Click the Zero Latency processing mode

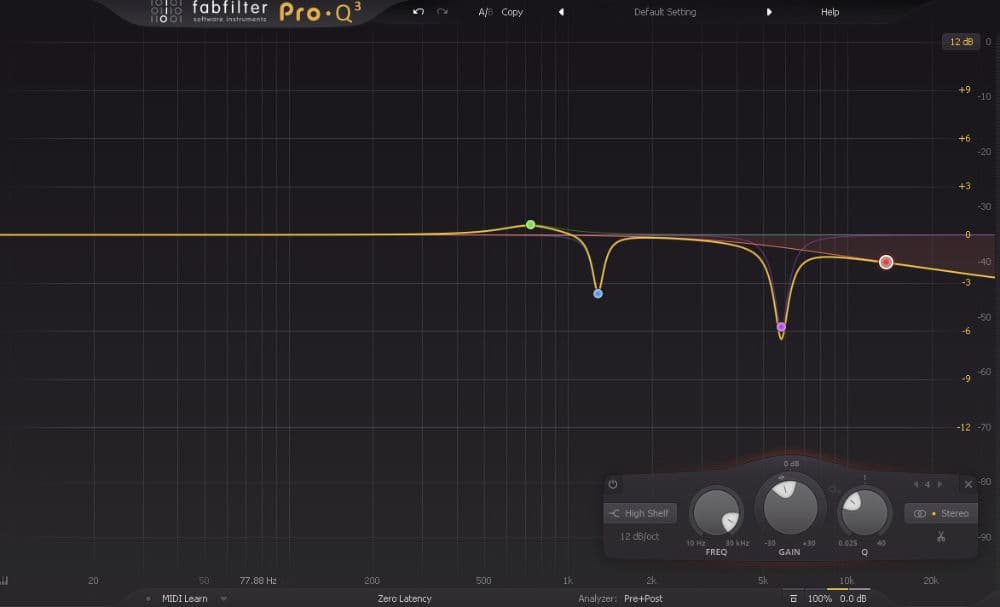coord(404,599)
